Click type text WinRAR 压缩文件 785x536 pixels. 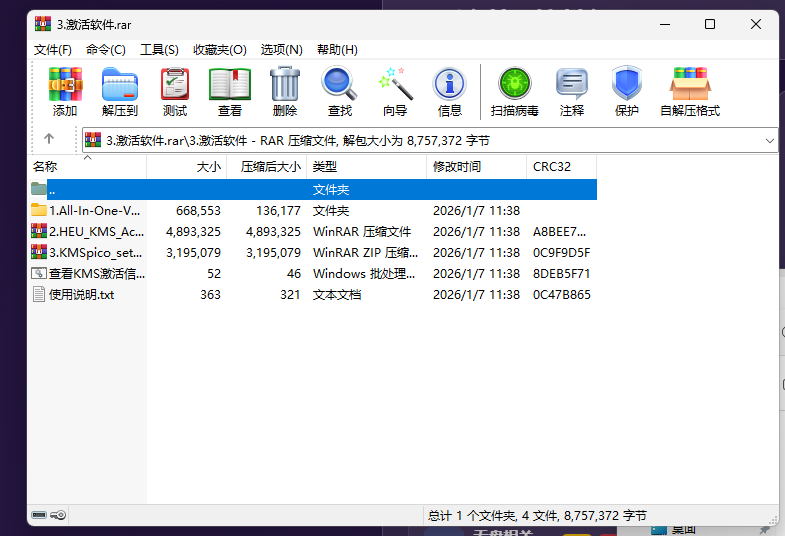362,232
